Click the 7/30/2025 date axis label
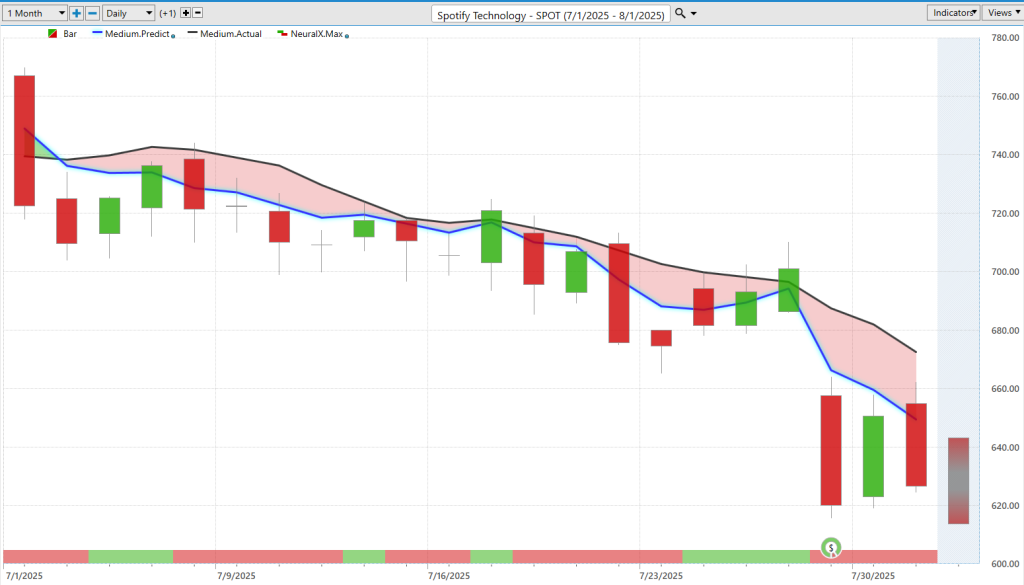The image size is (1024, 585). 873,576
